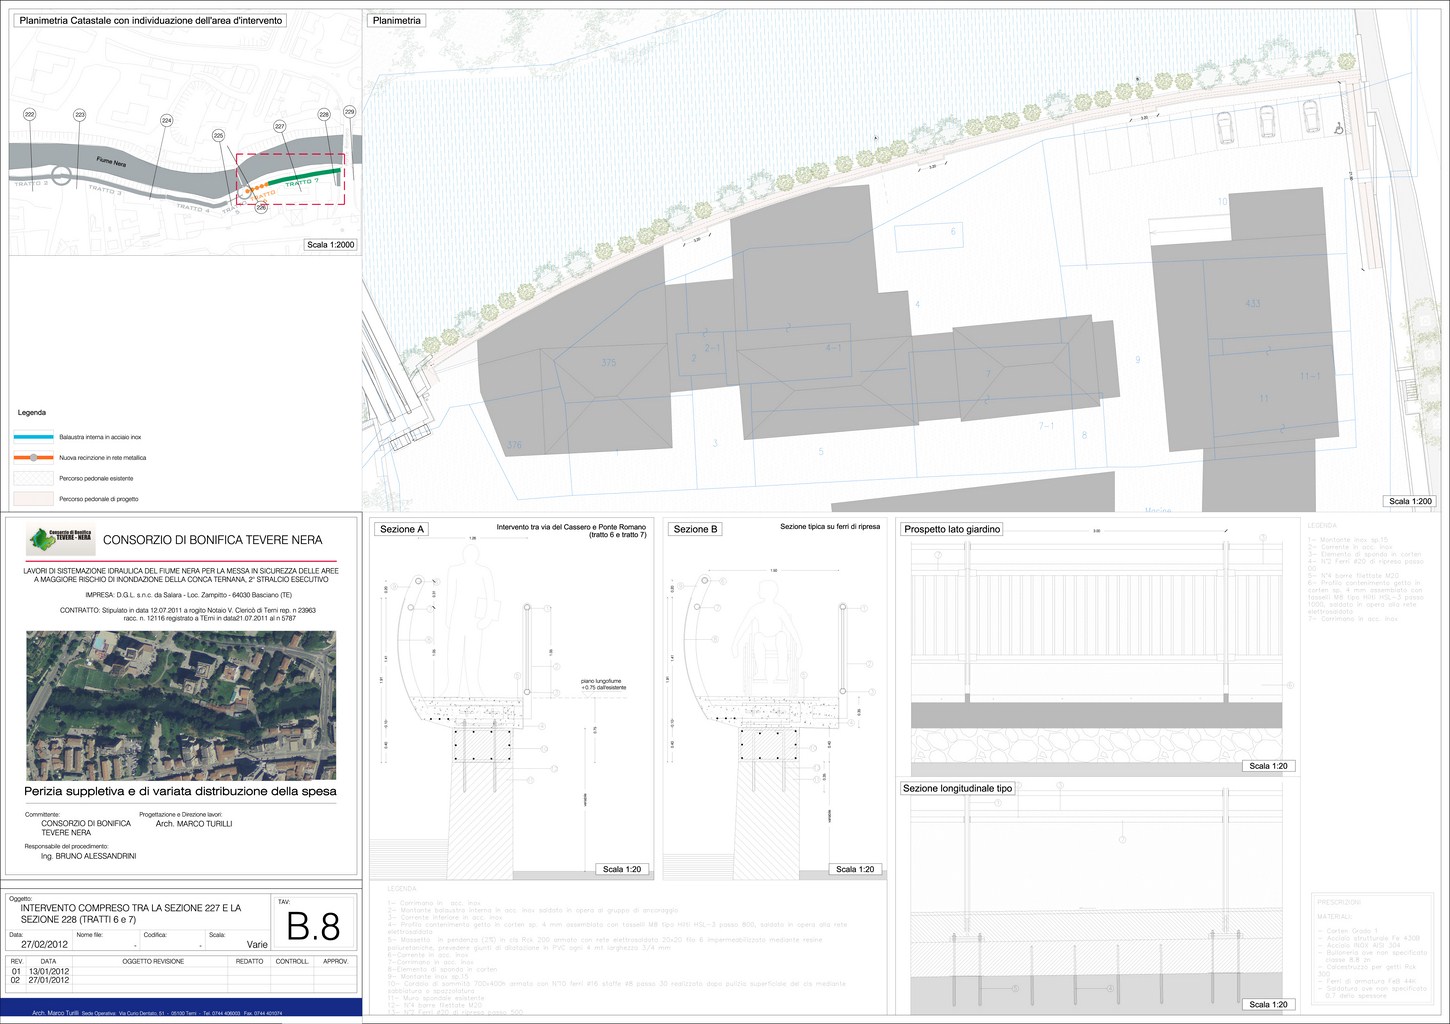Open the aerial photo of the river area
Screen dimensions: 1450x1024
click(181, 705)
